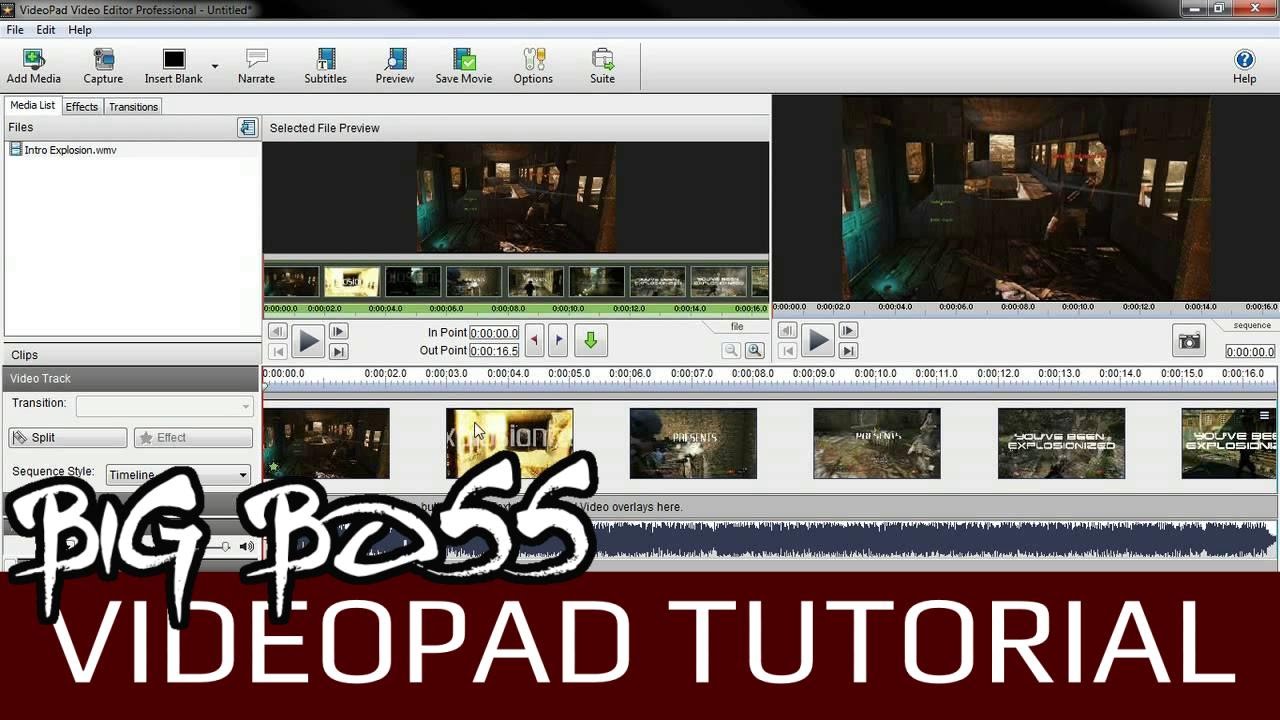This screenshot has height=720, width=1280.
Task: Switch to the Media List tab
Action: (x=32, y=106)
